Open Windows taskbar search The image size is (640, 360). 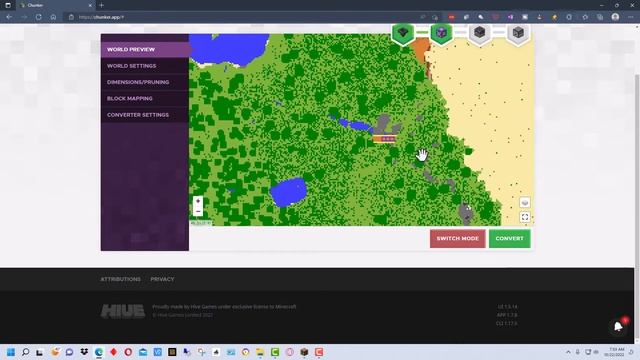point(25,352)
